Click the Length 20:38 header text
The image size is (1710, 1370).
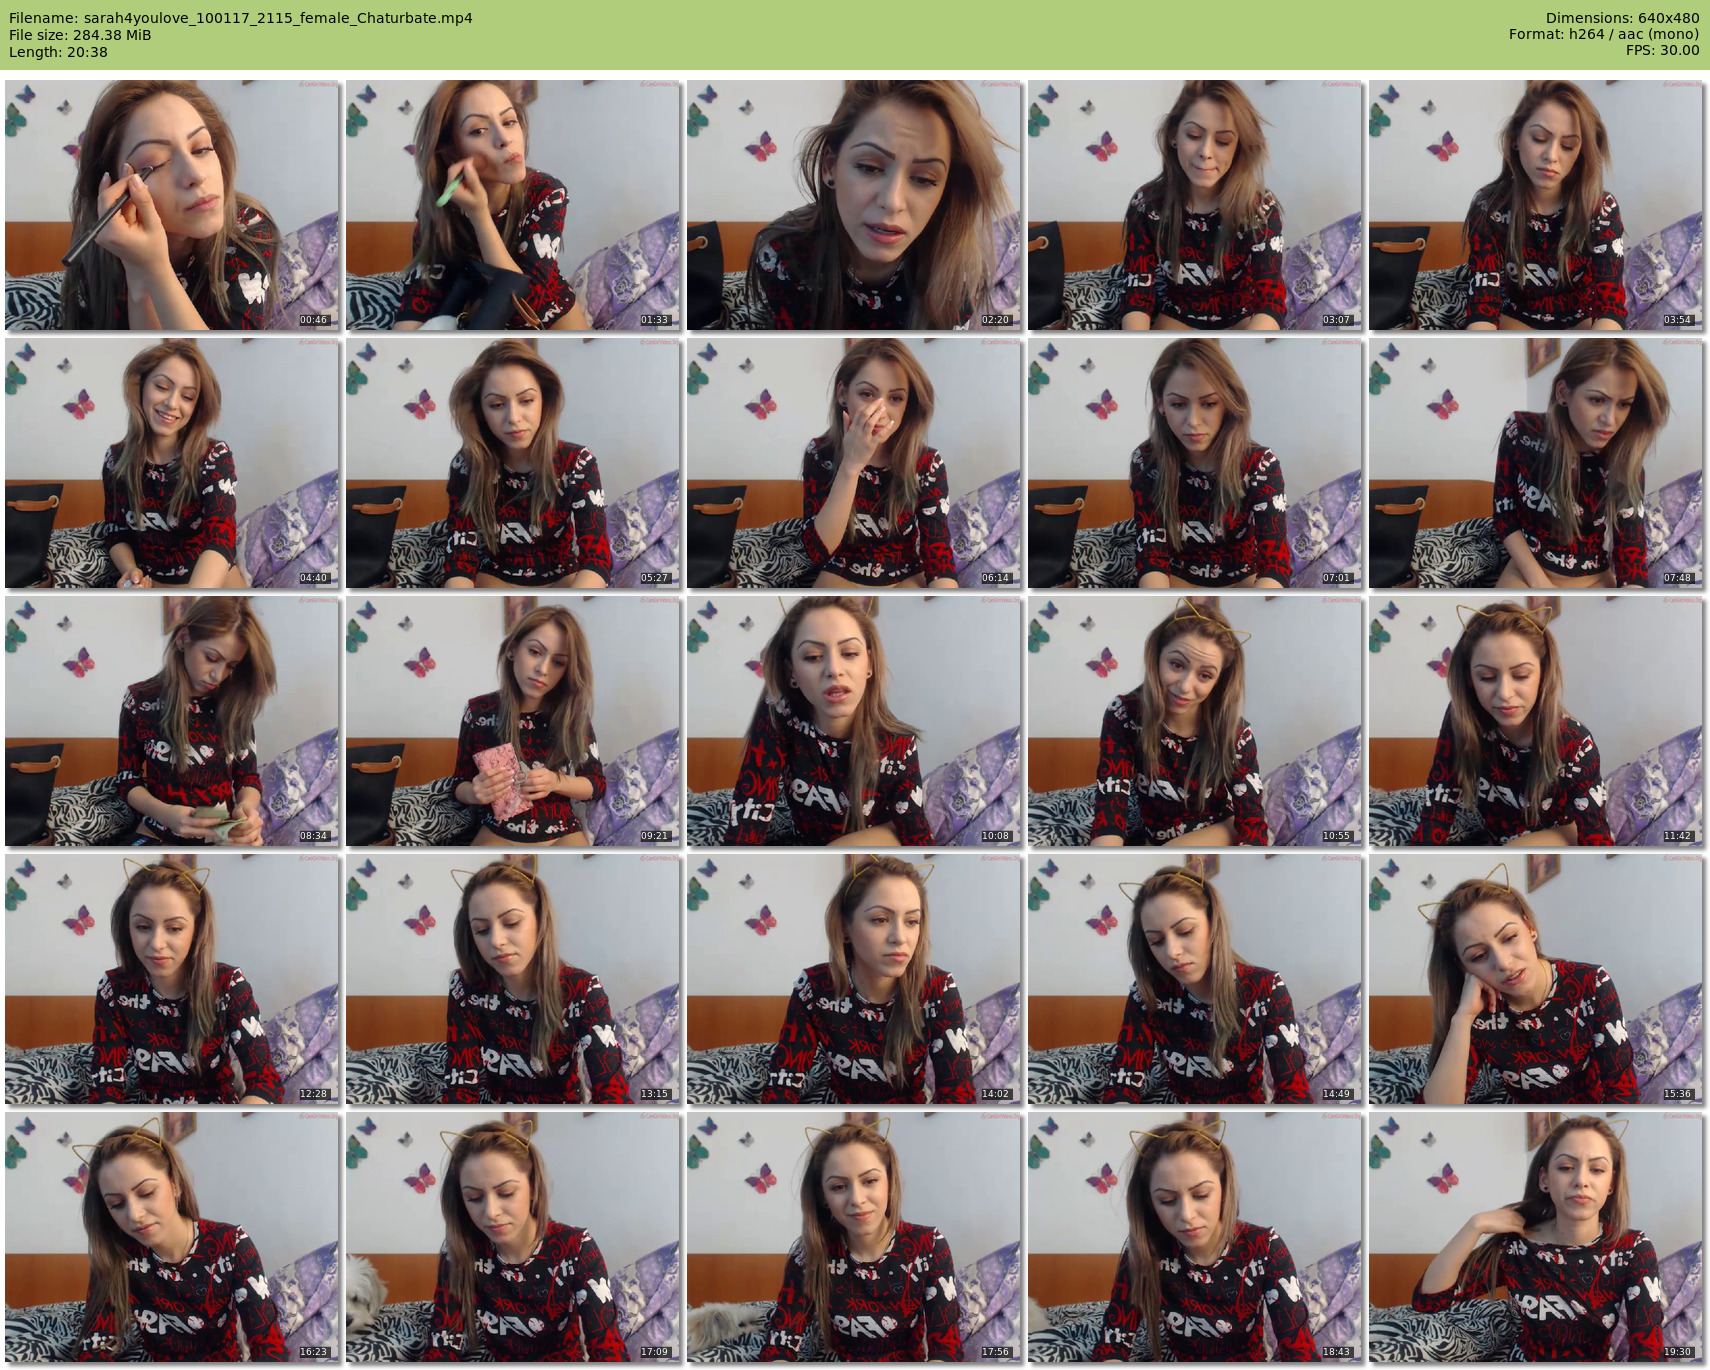click(x=58, y=52)
